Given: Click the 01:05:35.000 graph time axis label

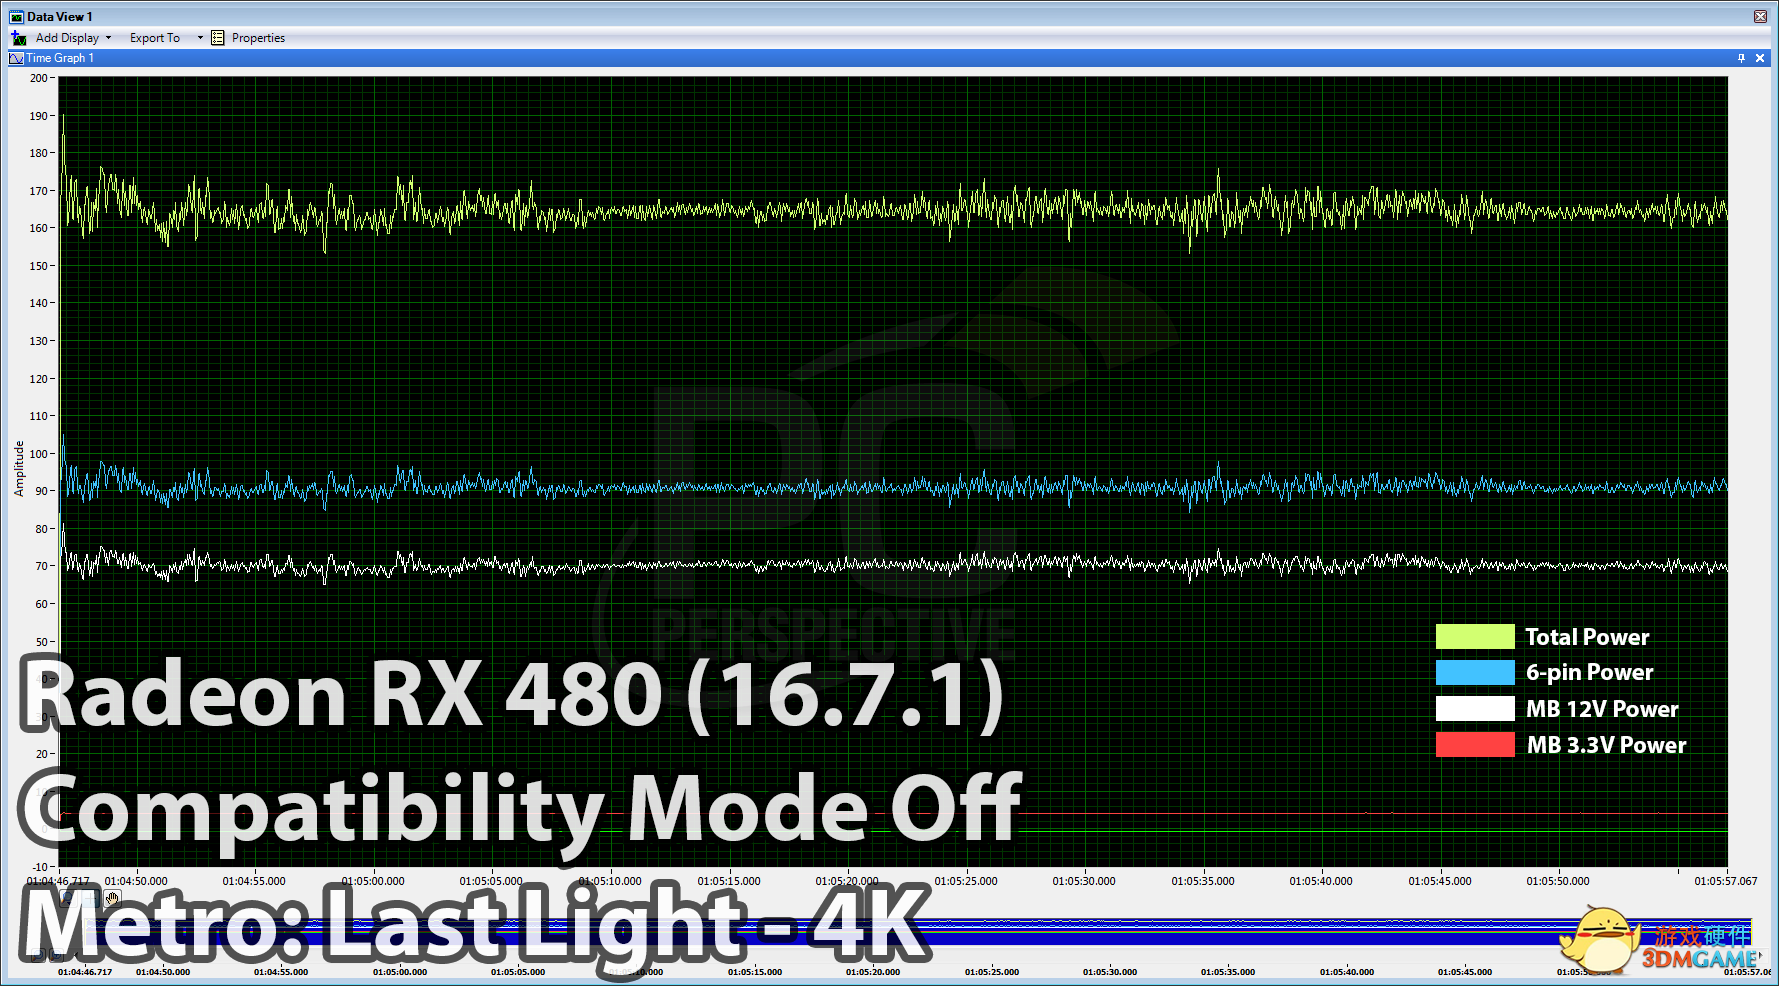Looking at the screenshot, I should coord(1203,881).
